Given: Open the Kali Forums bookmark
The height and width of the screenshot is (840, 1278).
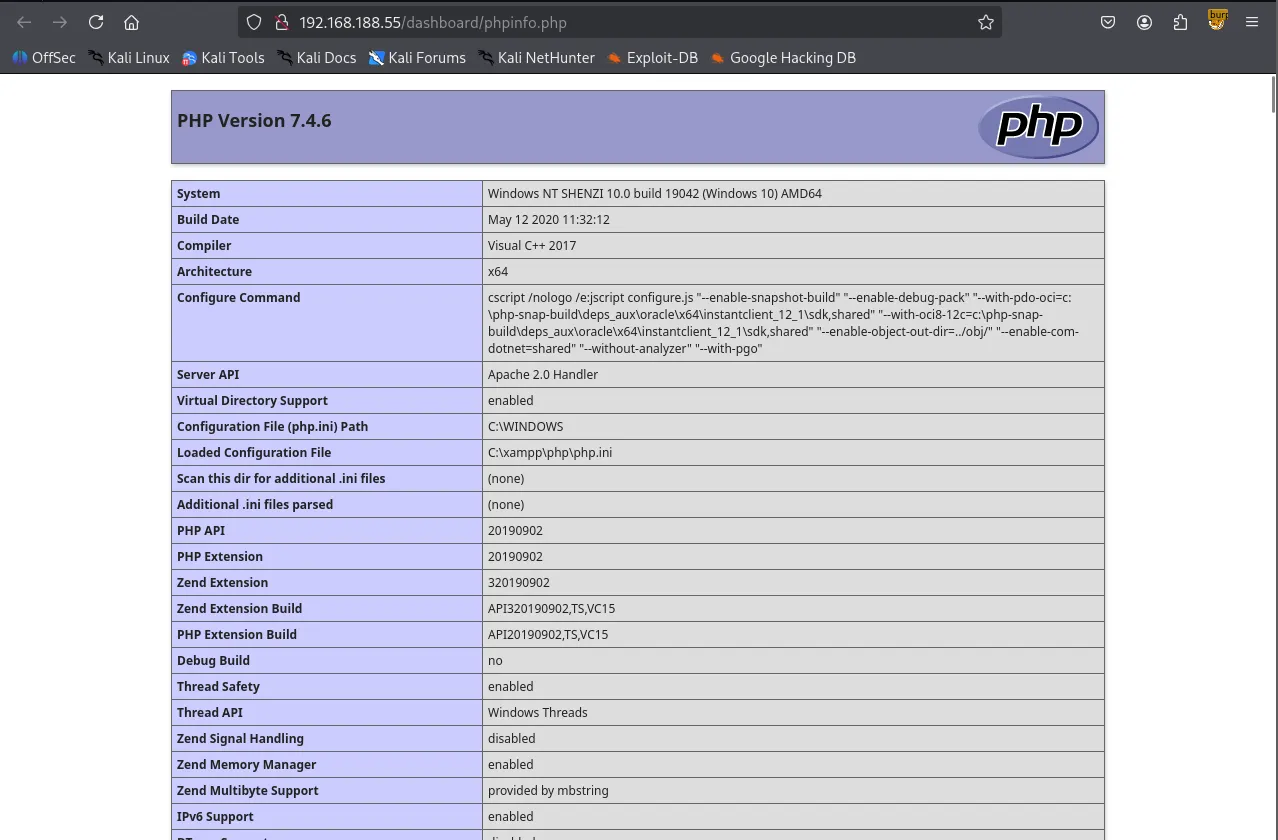Looking at the screenshot, I should (418, 58).
